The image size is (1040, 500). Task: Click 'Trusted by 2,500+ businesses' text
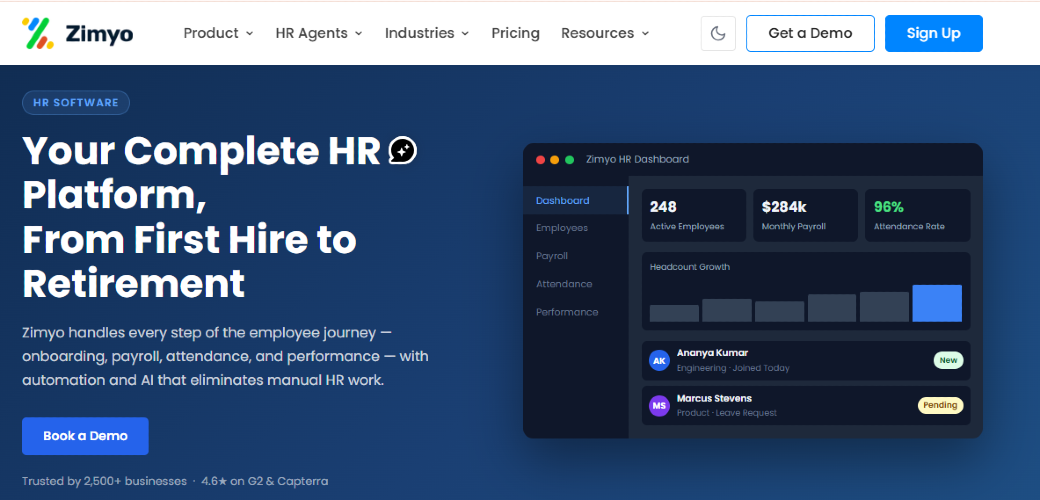pyautogui.click(x=104, y=481)
